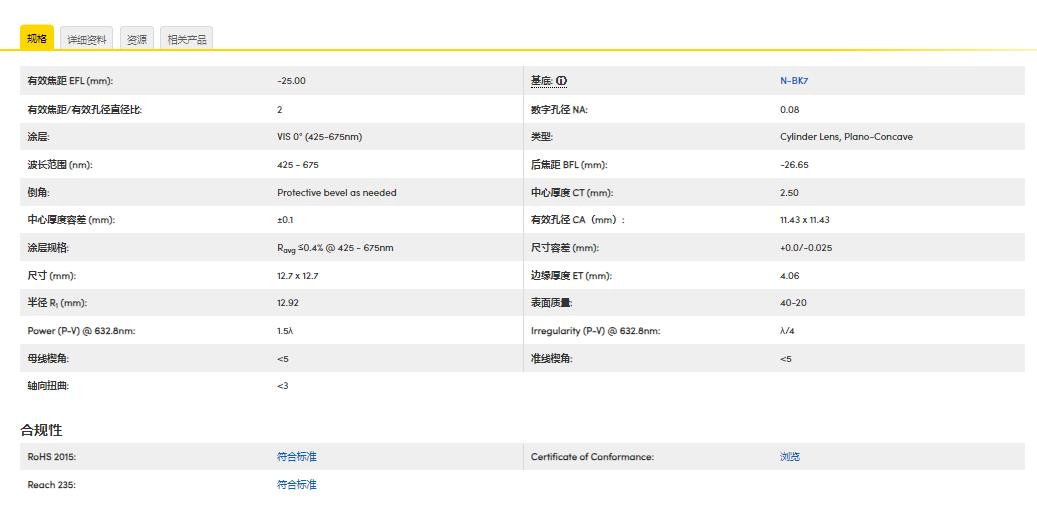Click the 边缘厚度 ET (mm) label
Viewport: 1037px width, 521px height.
(x=571, y=276)
